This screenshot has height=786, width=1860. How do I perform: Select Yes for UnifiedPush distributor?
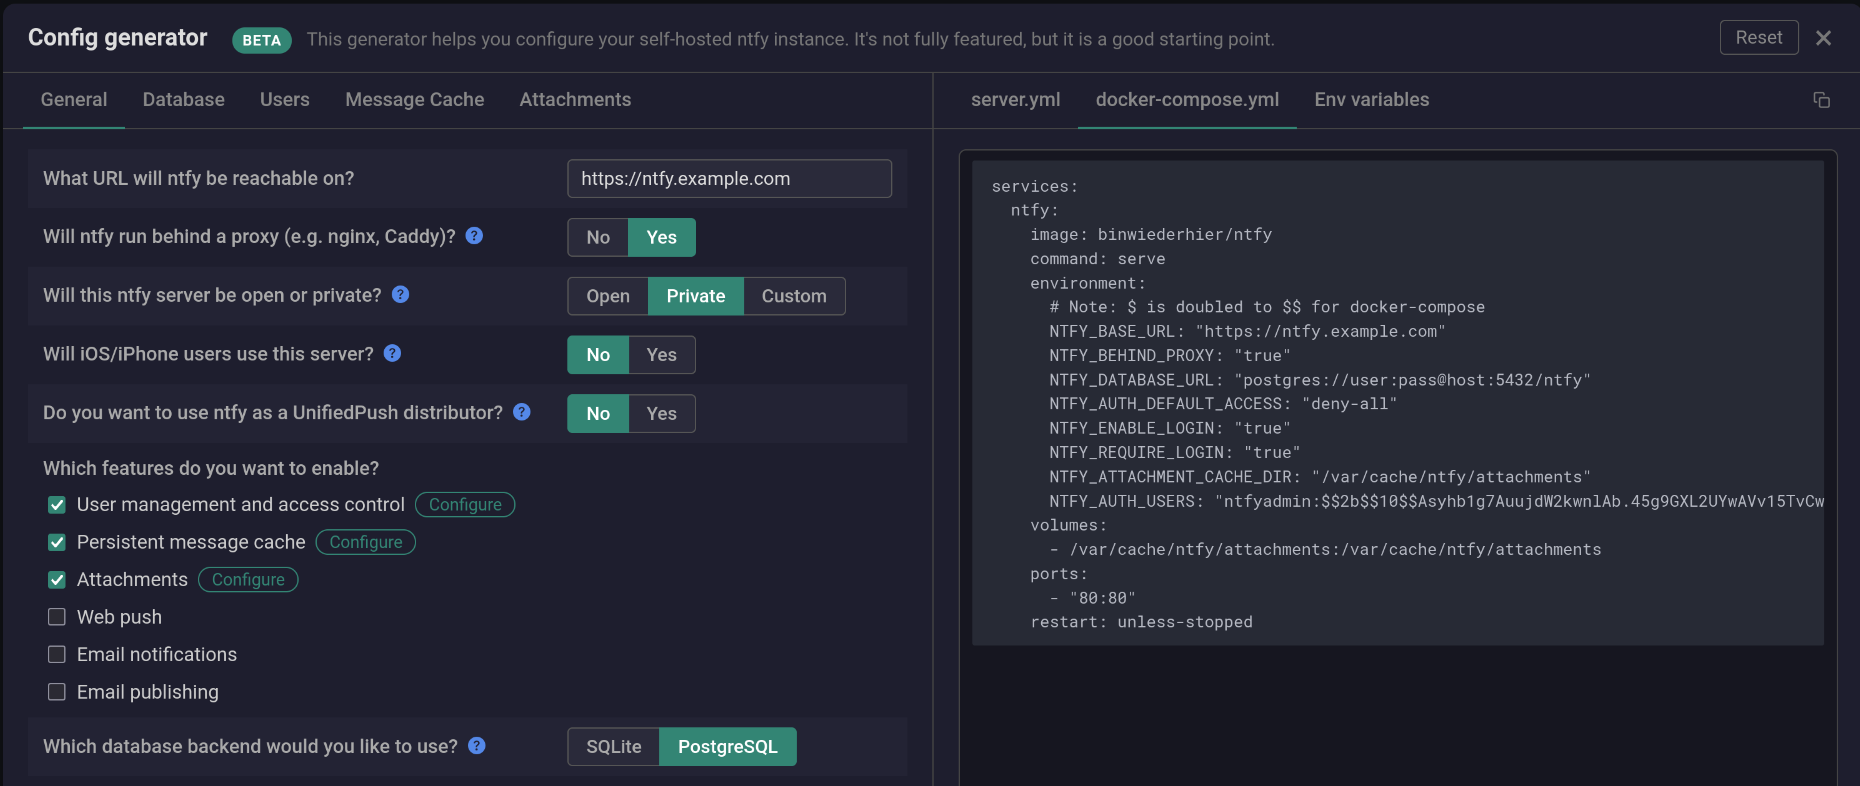[662, 414]
